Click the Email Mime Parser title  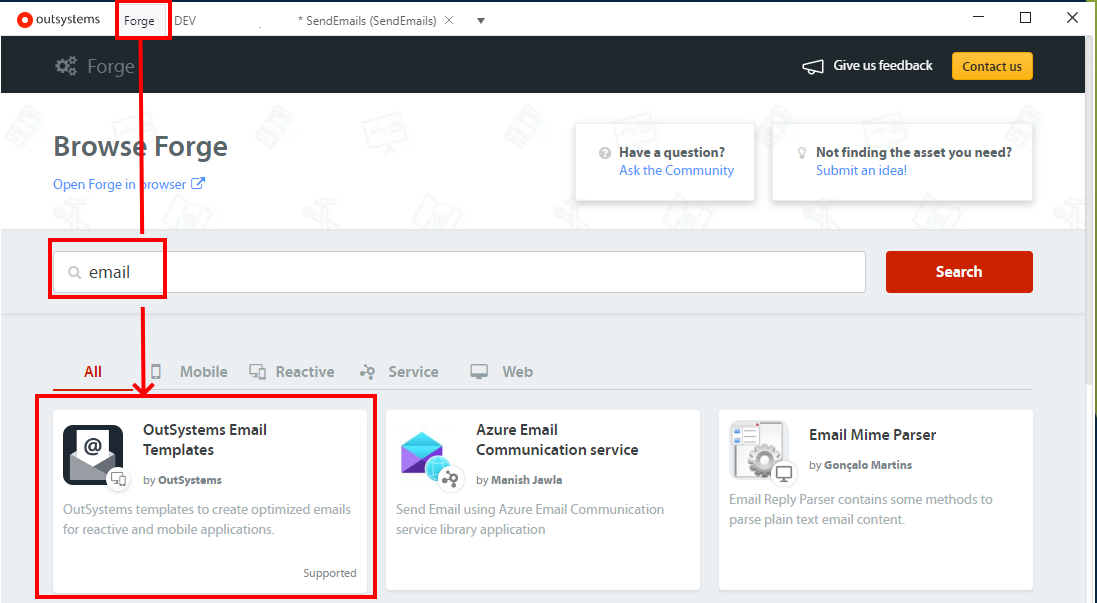click(872, 434)
